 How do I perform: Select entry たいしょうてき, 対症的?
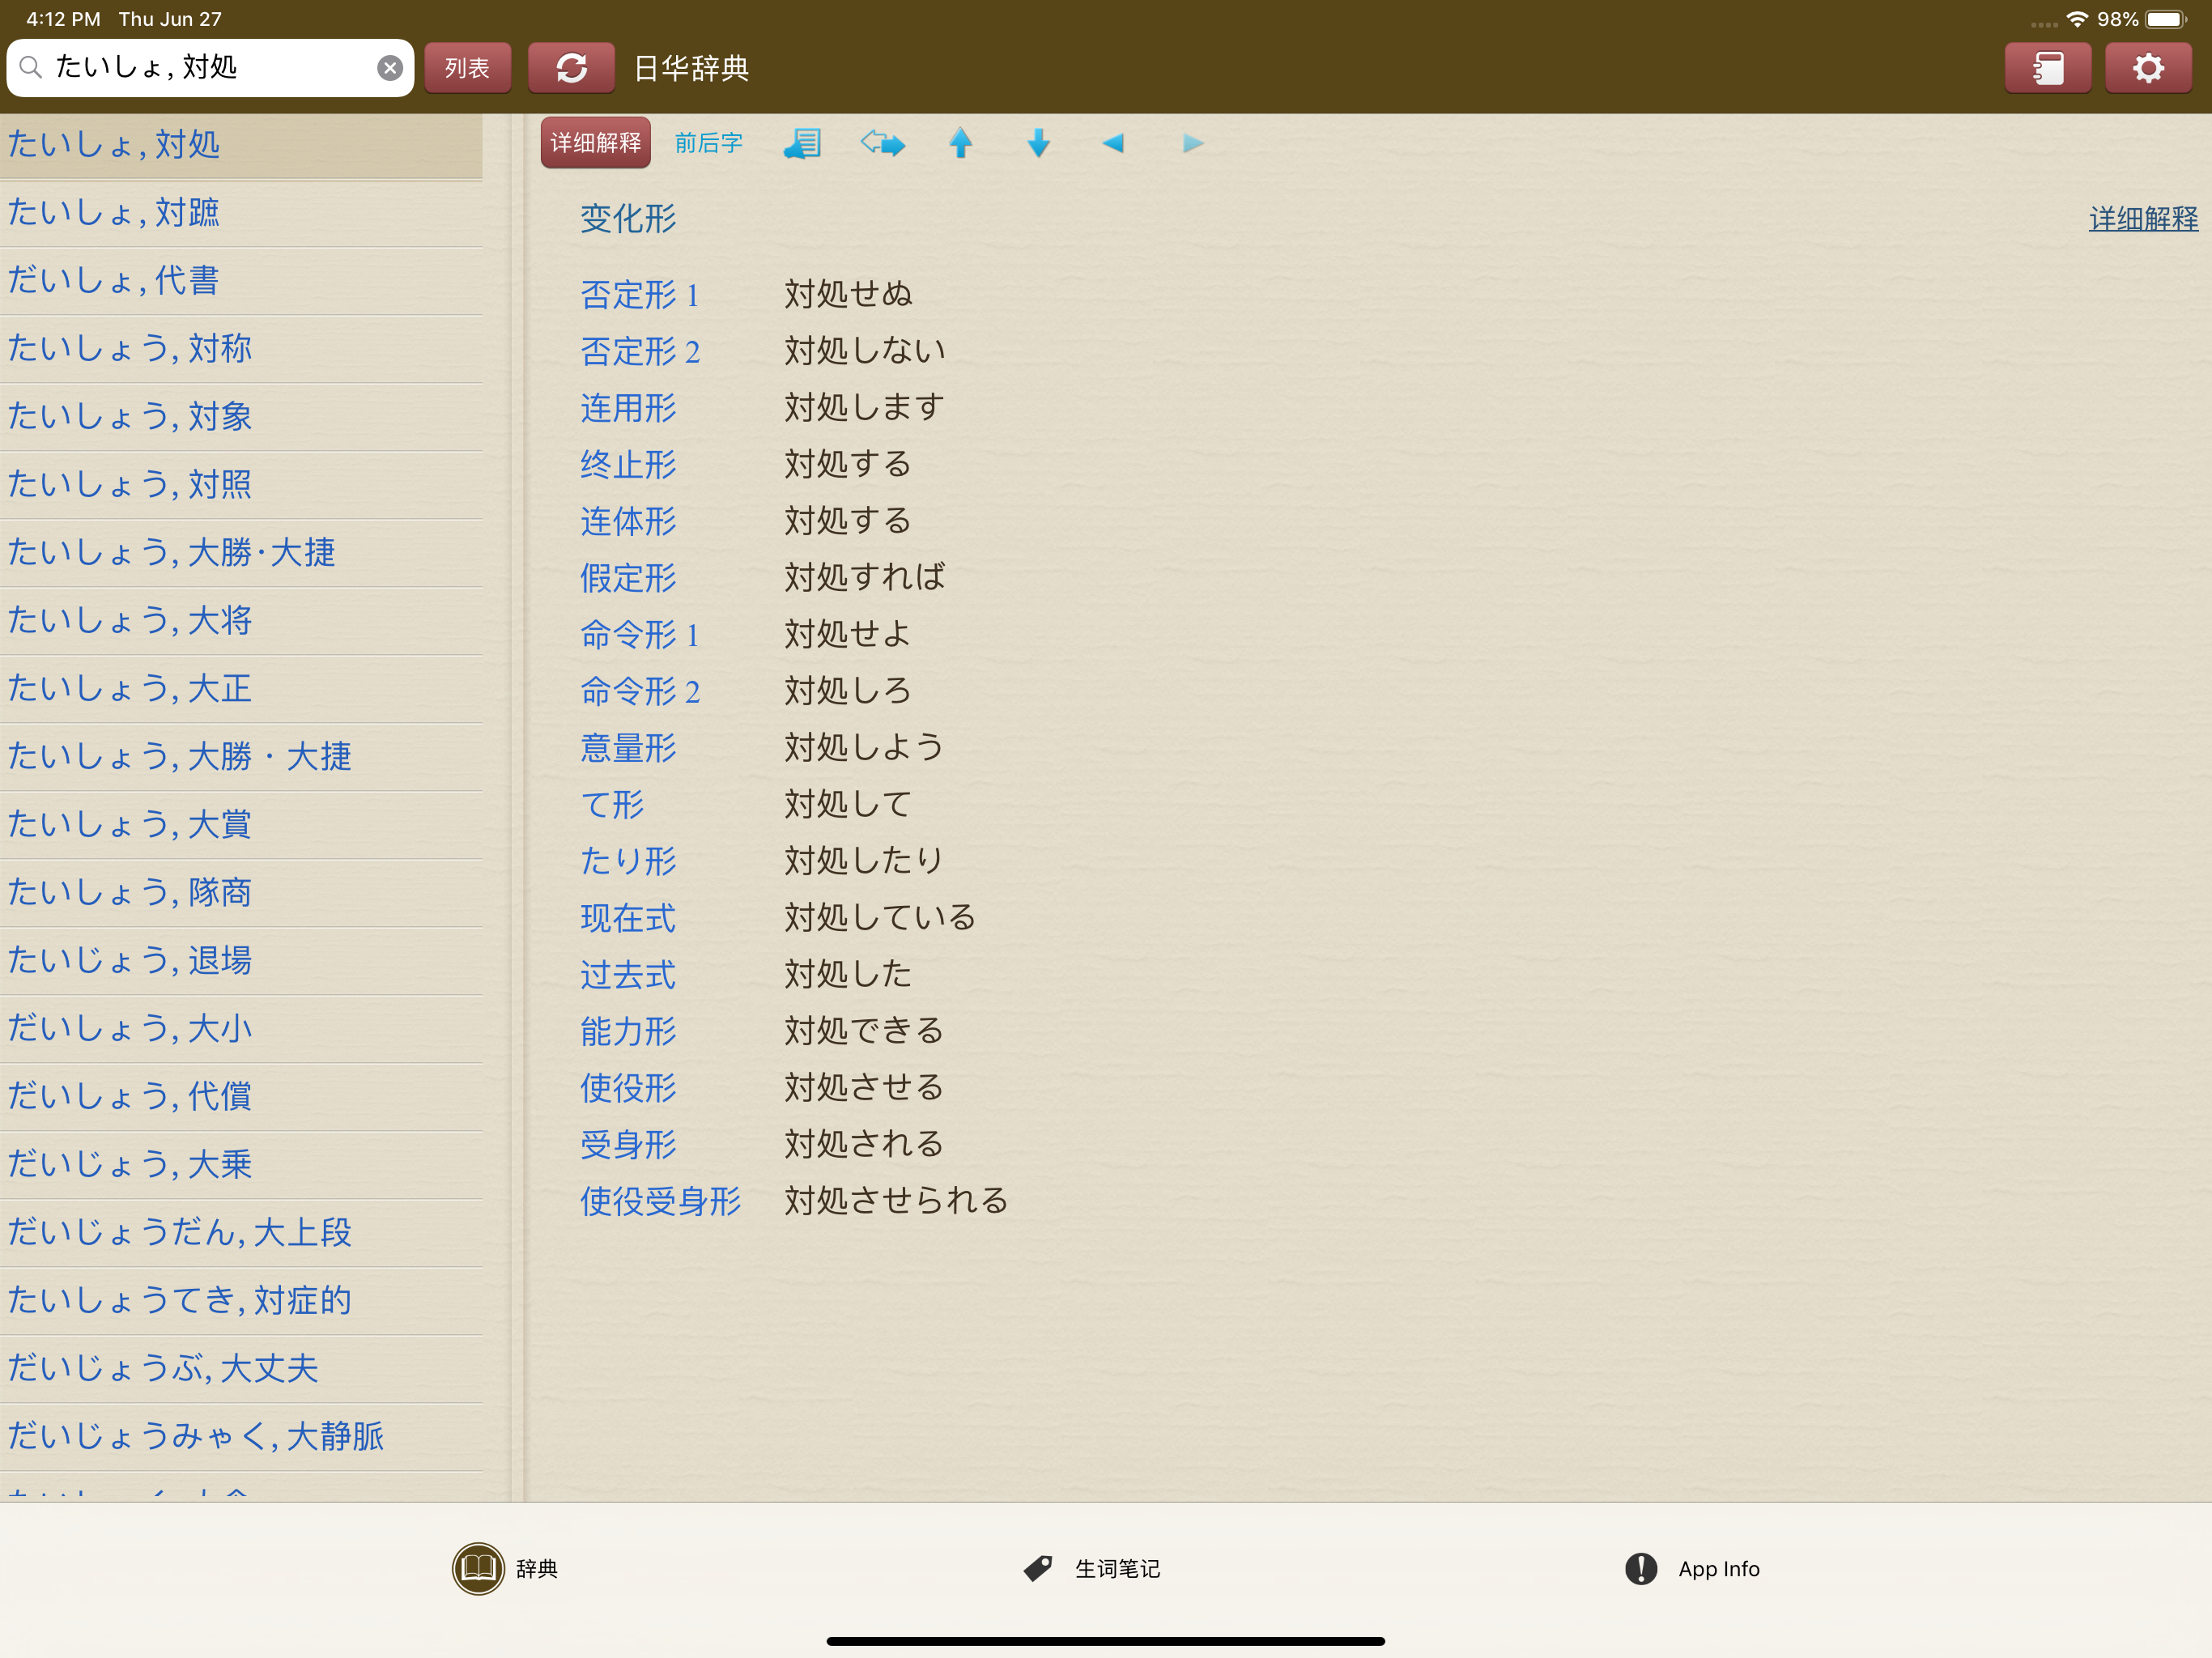(241, 1301)
